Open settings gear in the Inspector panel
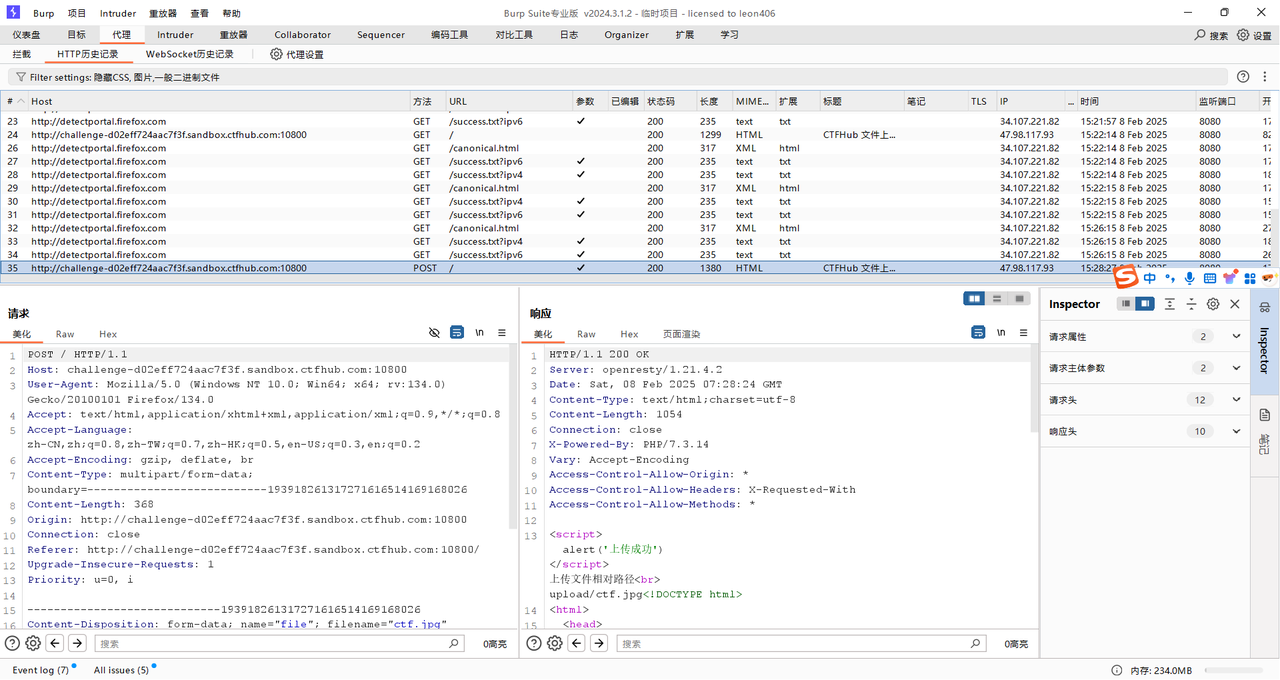 pyautogui.click(x=1213, y=304)
